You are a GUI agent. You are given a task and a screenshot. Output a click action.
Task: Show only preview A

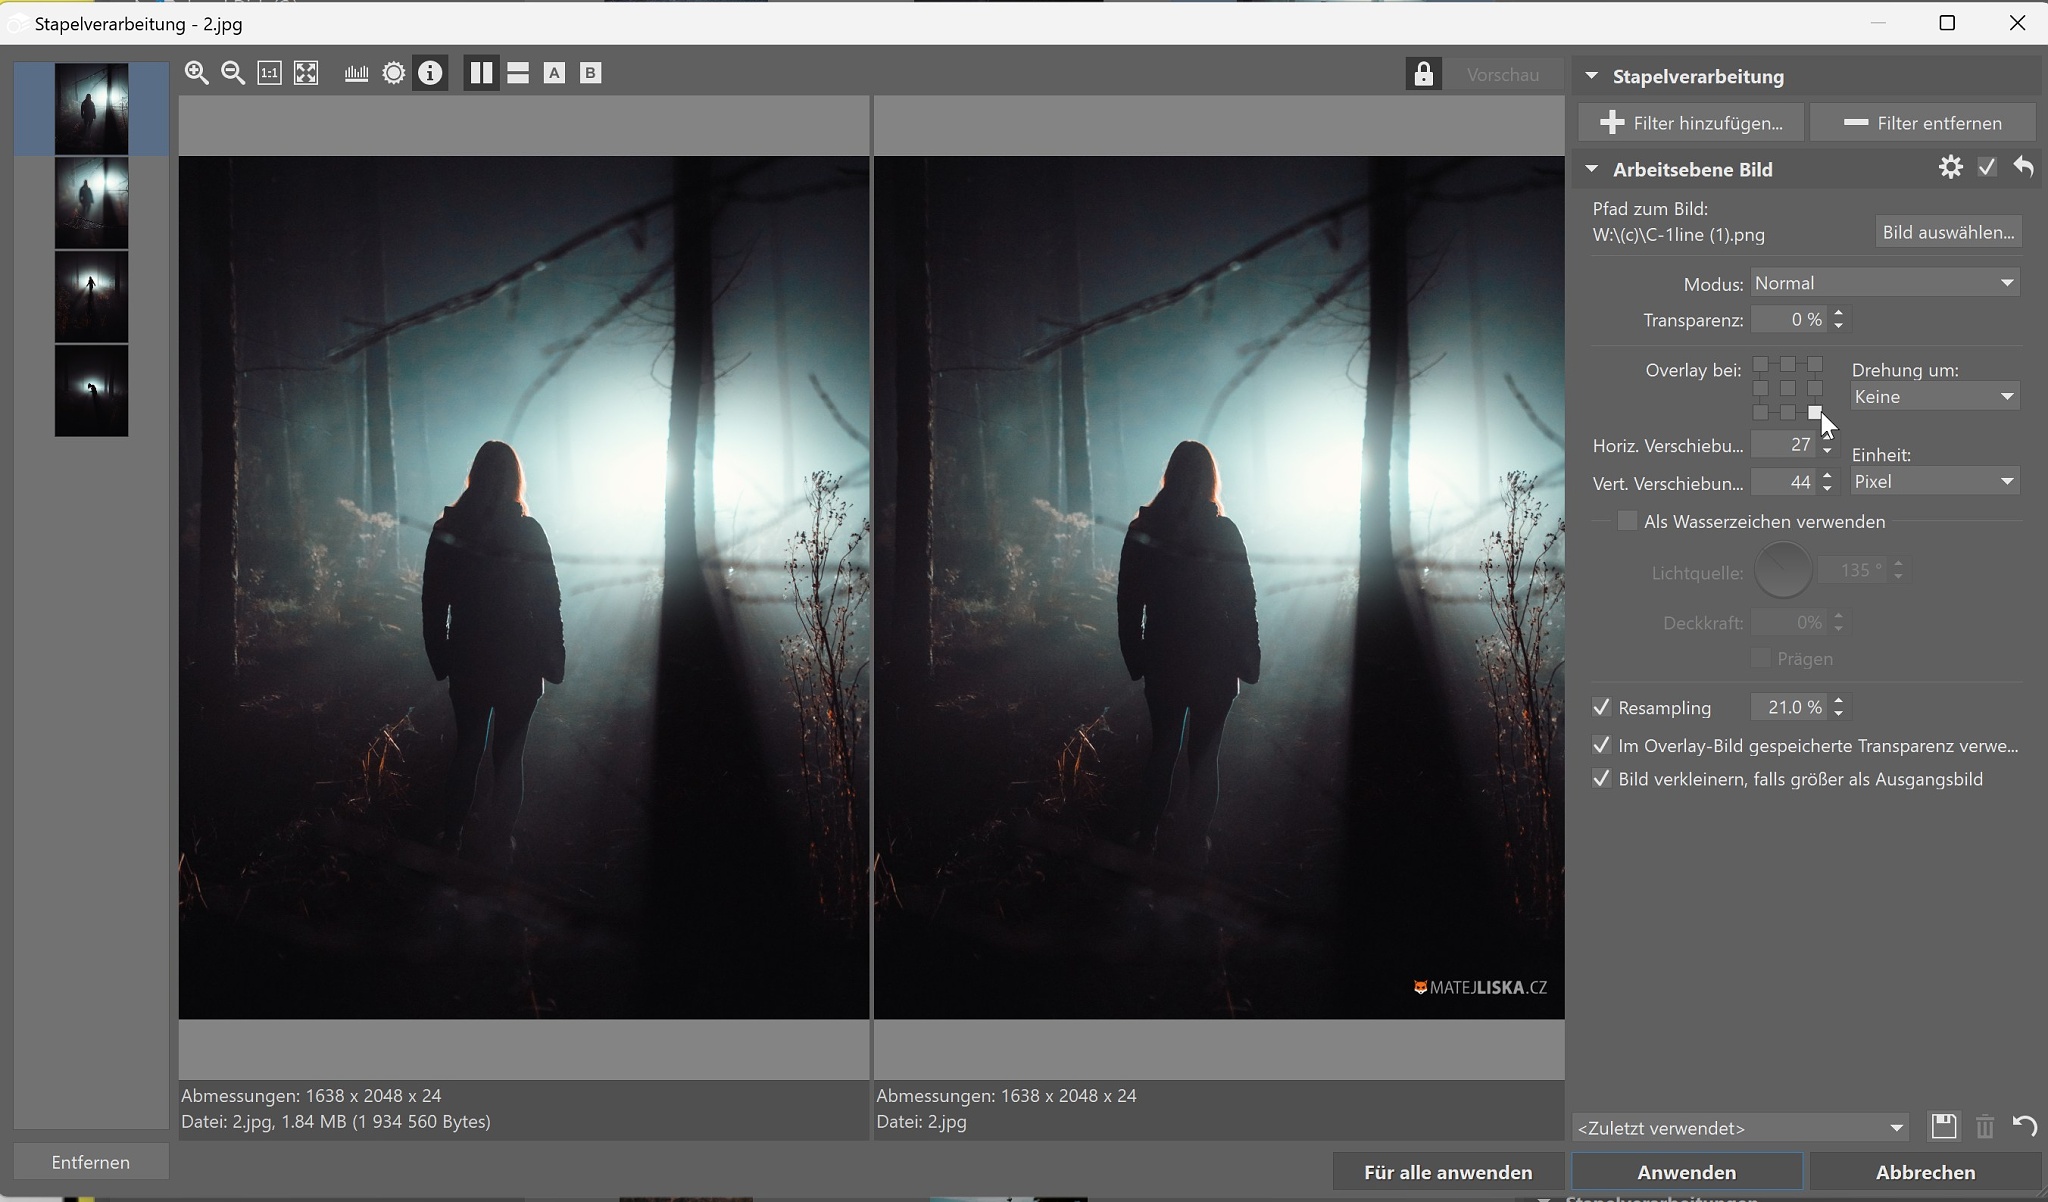click(554, 73)
